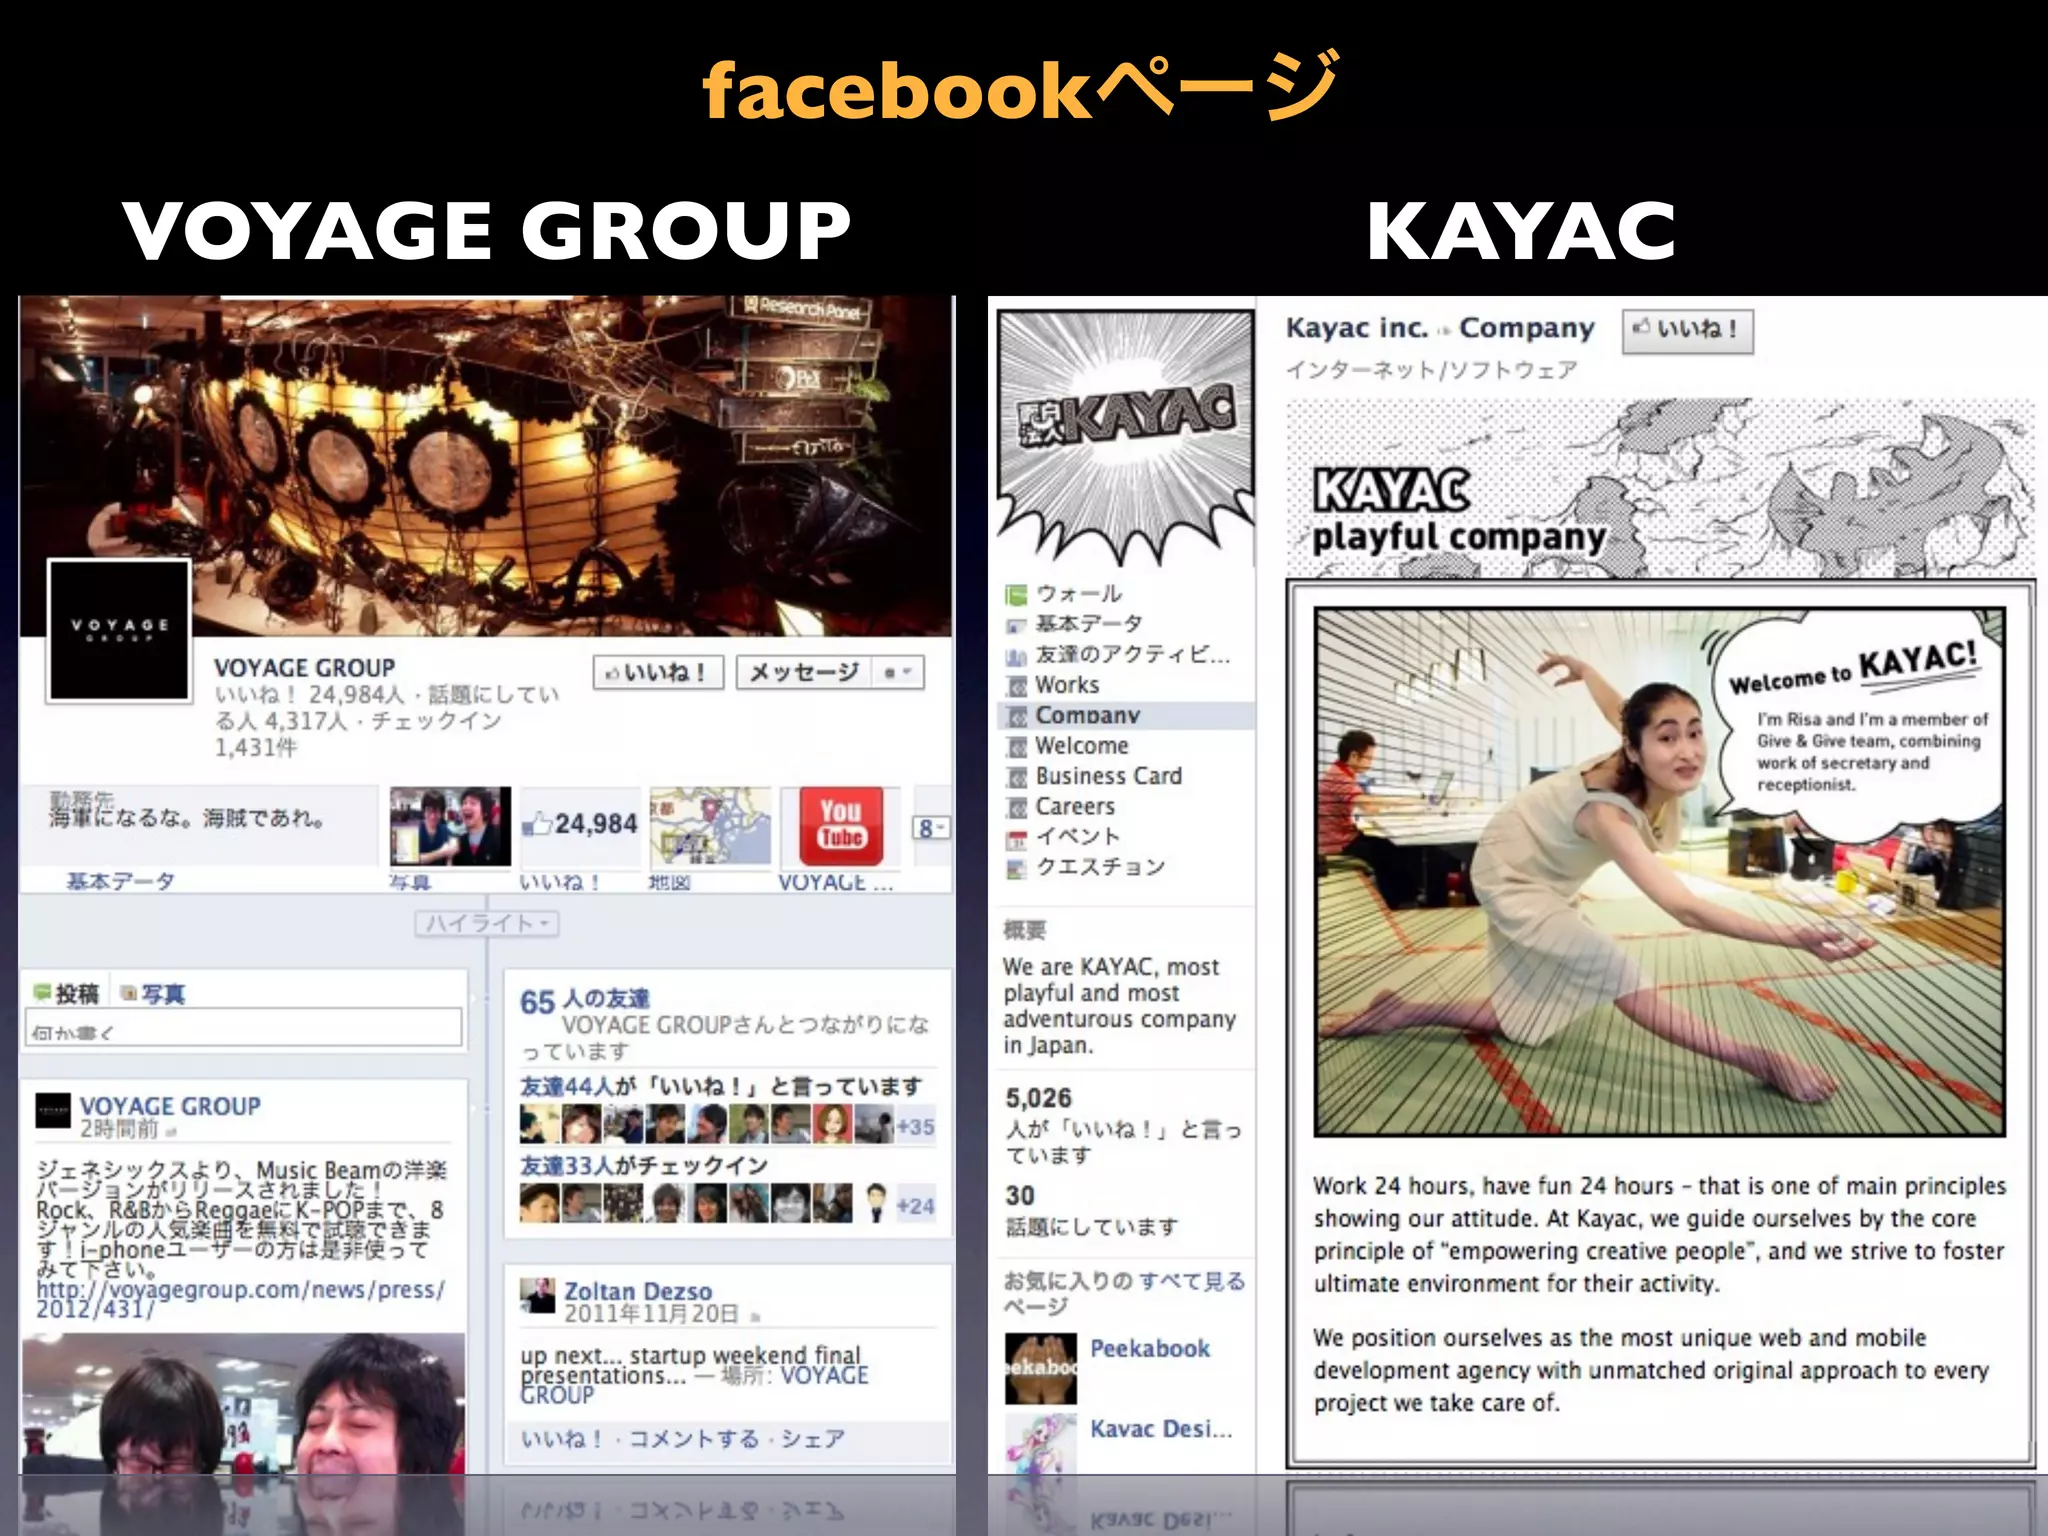Like the VOYAGE GROUP page with いいね! button
The image size is (2048, 1536).
tap(659, 672)
